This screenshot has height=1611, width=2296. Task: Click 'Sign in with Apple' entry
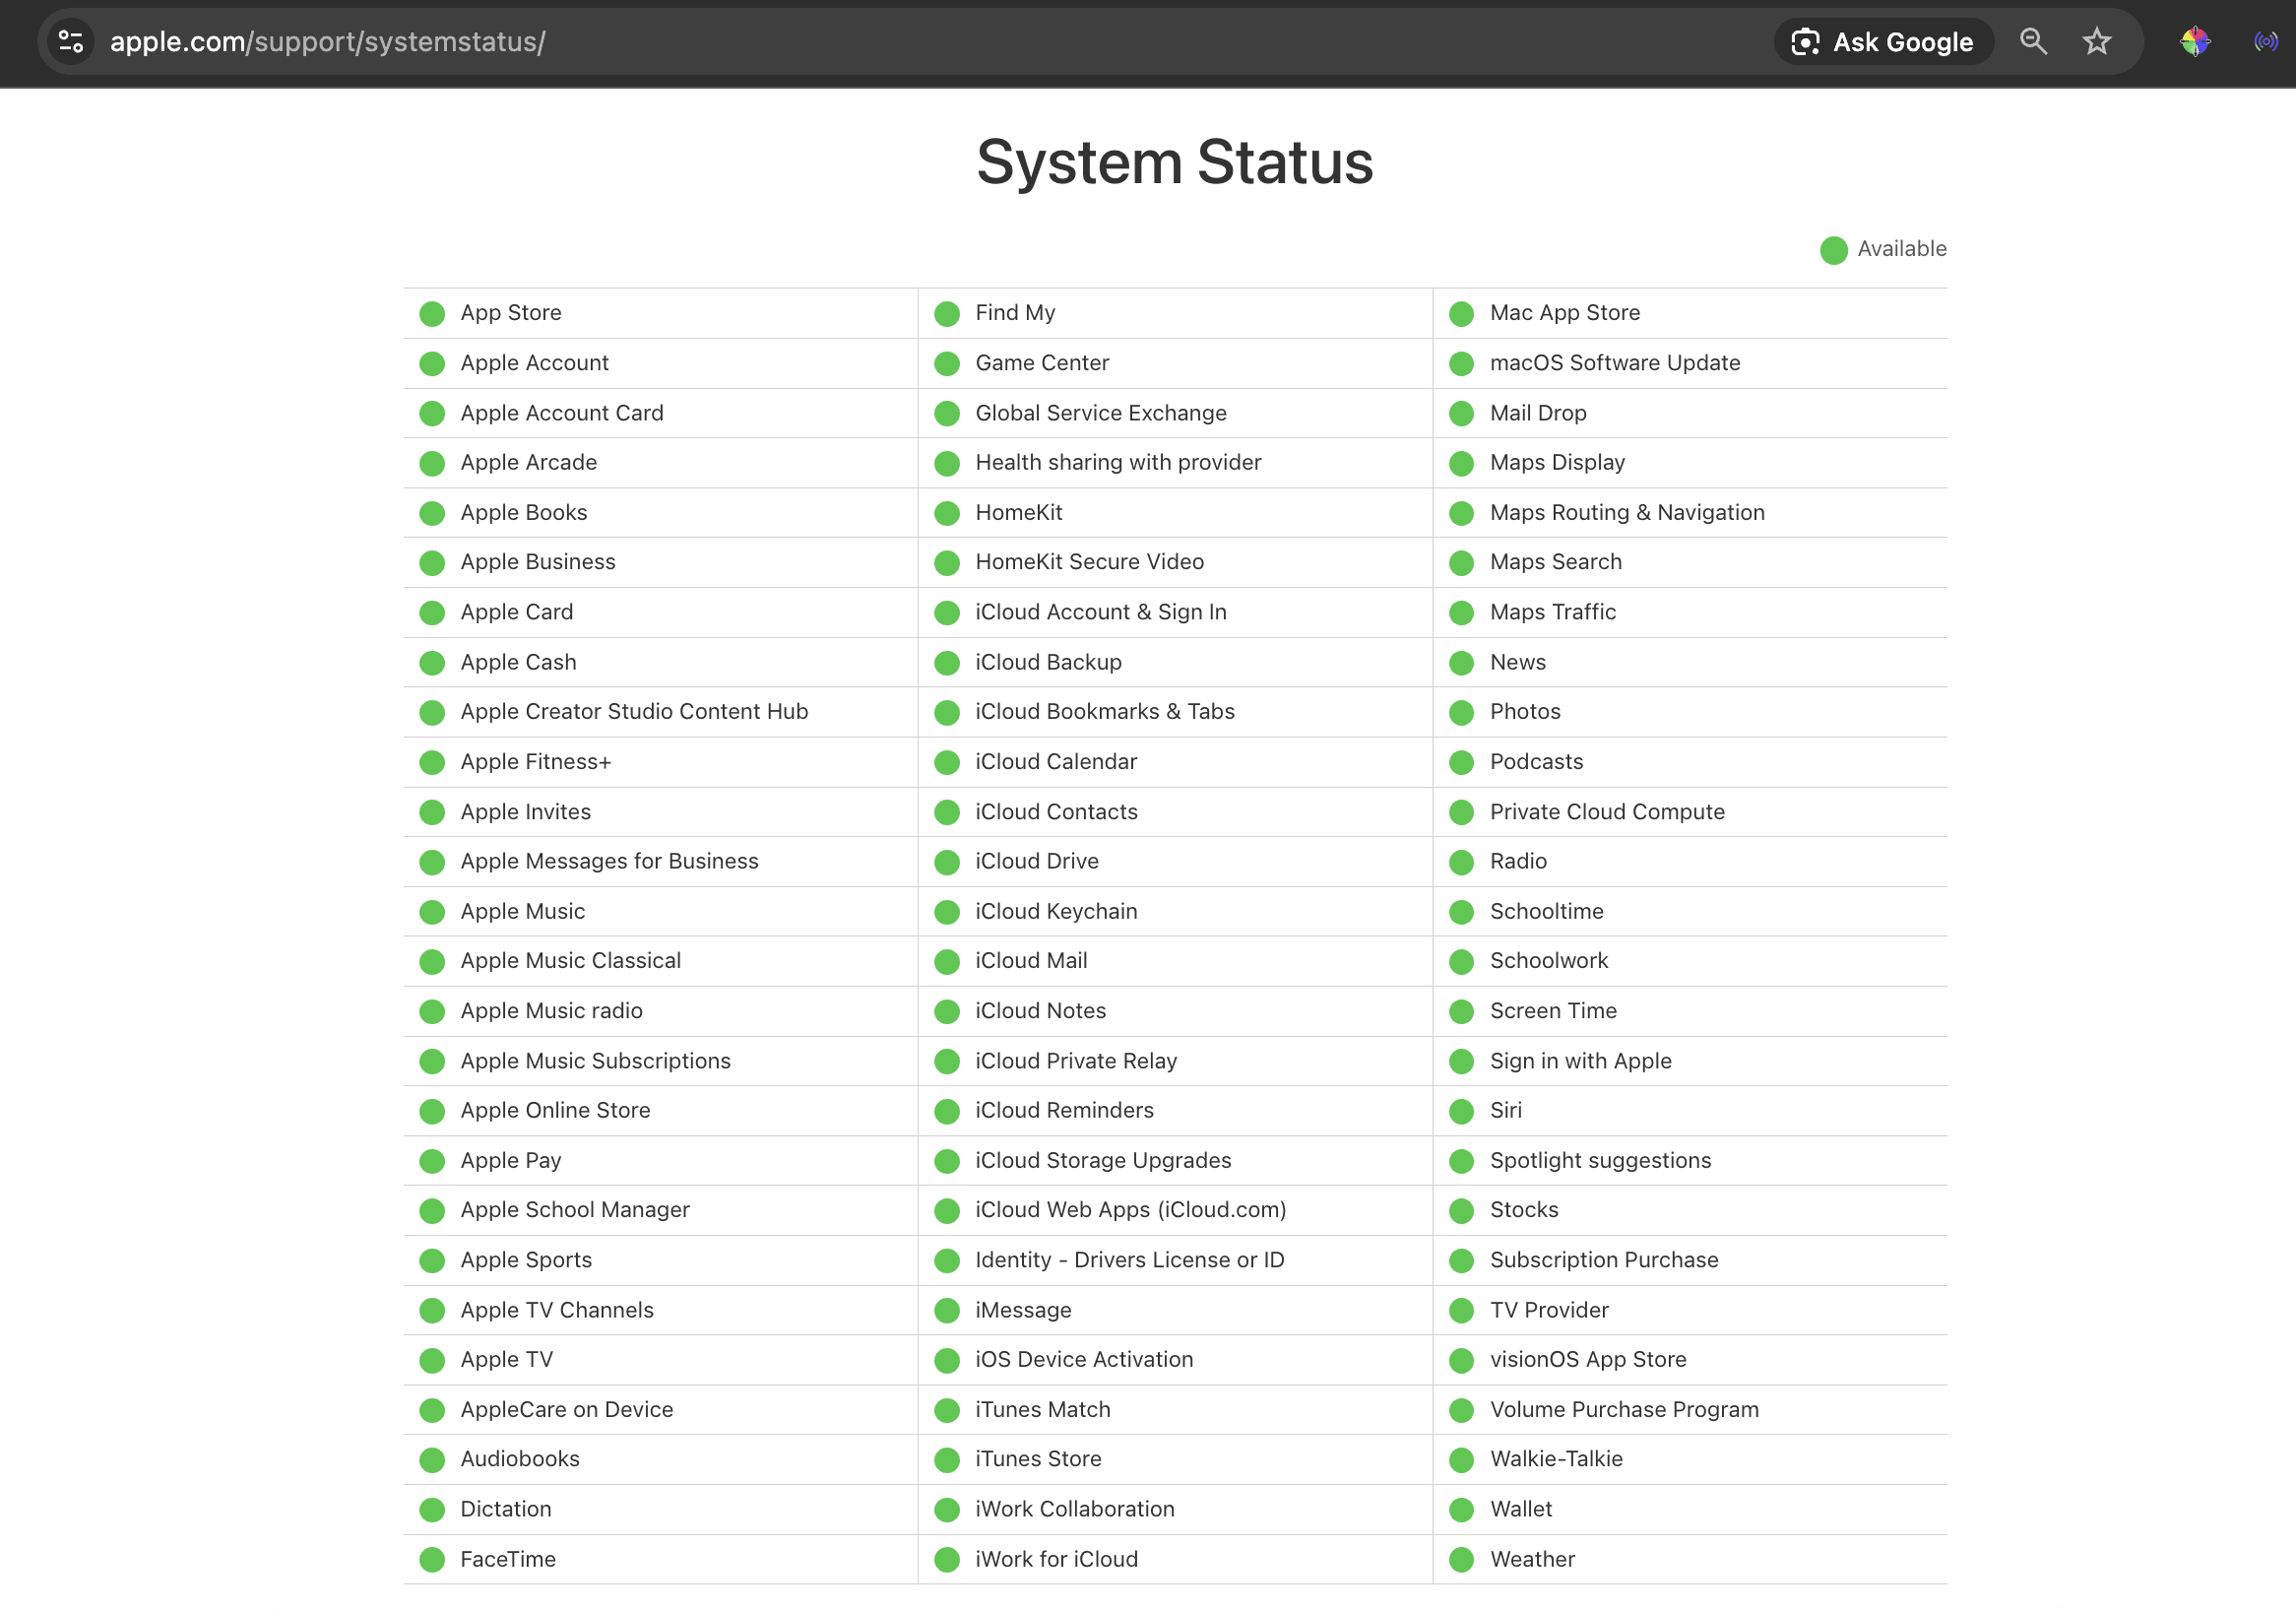coord(1581,1061)
